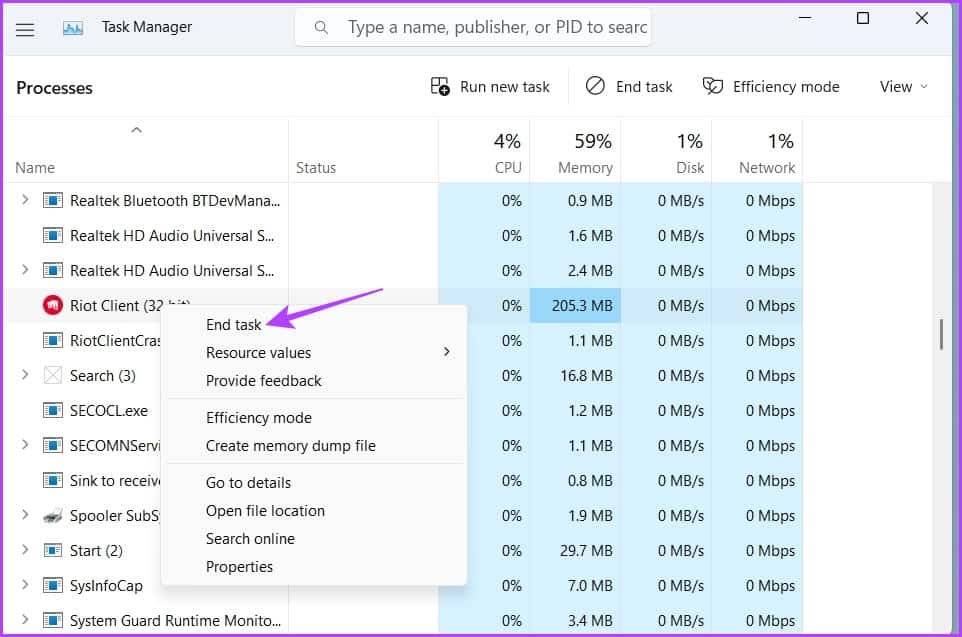Click the SECOMNService process icon
This screenshot has height=637, width=962.
(53, 445)
